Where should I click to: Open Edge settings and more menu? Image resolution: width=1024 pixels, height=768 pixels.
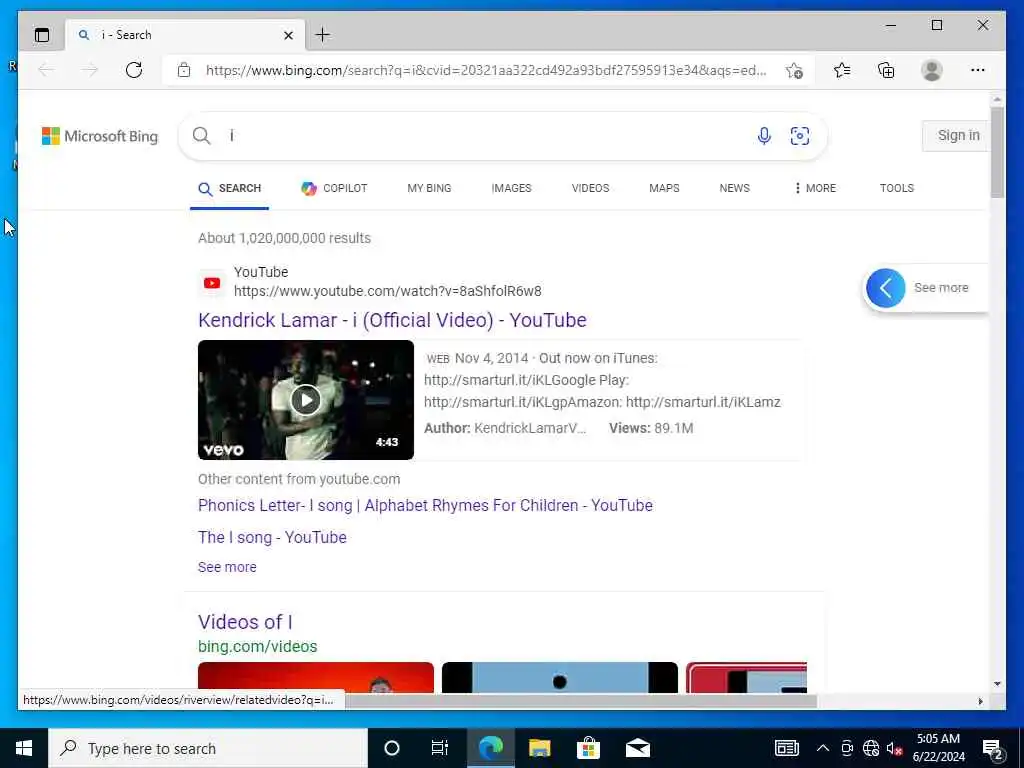(978, 70)
